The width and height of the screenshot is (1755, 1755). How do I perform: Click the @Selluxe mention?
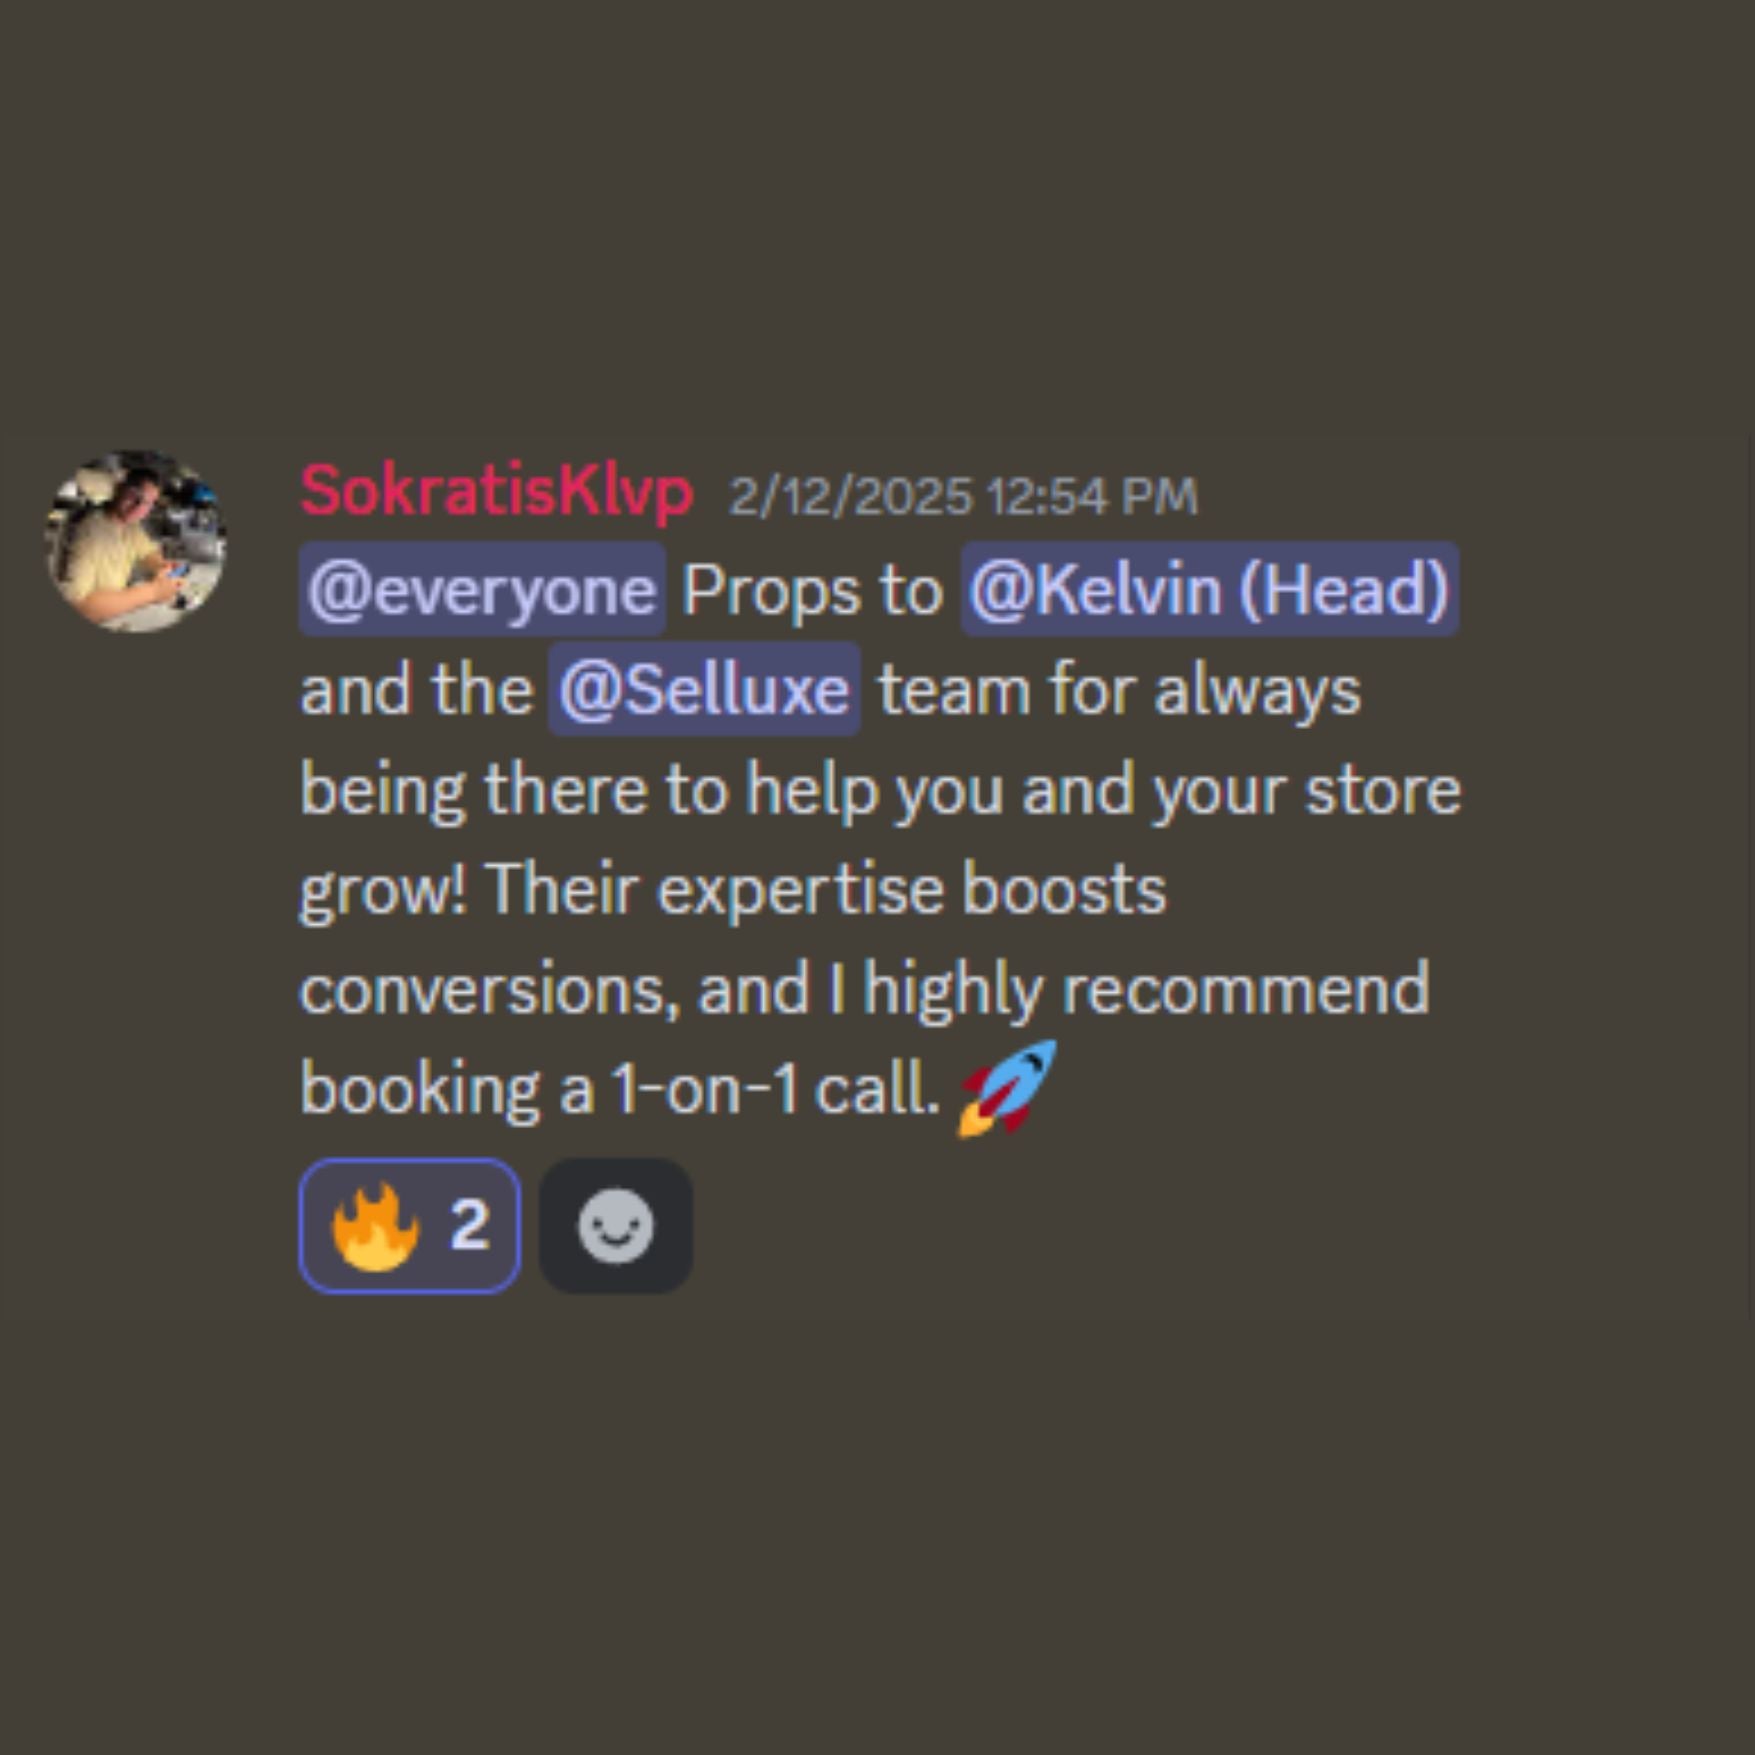[x=704, y=690]
